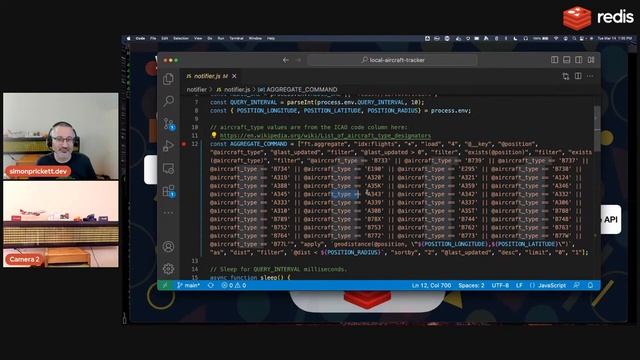640x360 pixels.
Task: Toggle the secondary side bar layout button
Action: (579, 60)
